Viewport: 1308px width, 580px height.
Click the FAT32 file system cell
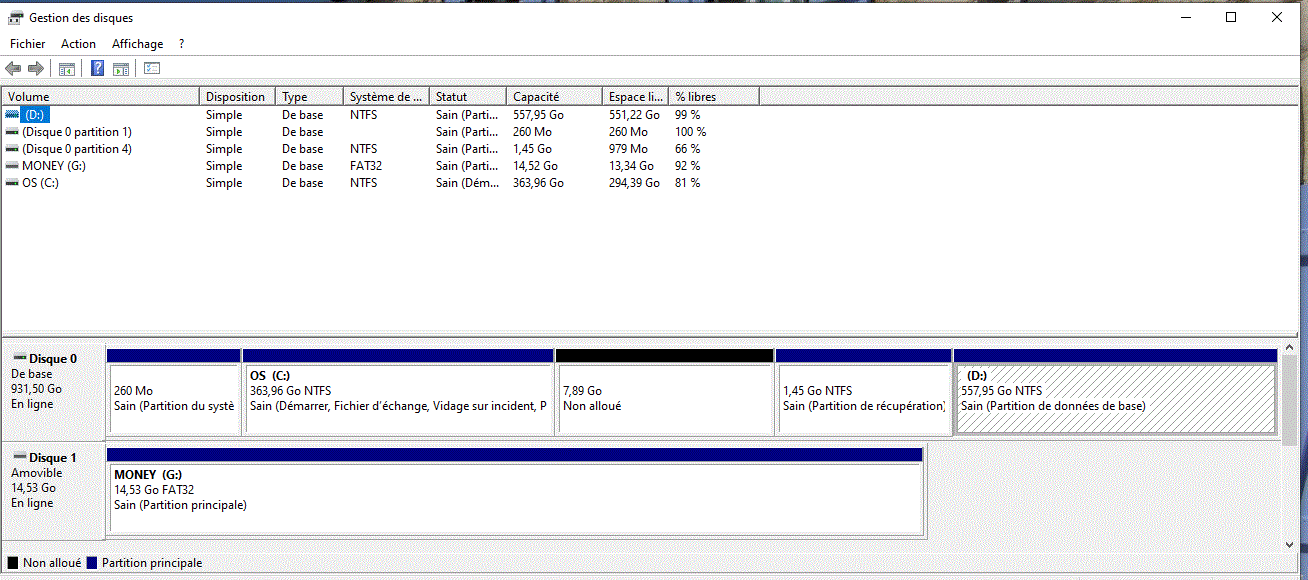tap(366, 166)
